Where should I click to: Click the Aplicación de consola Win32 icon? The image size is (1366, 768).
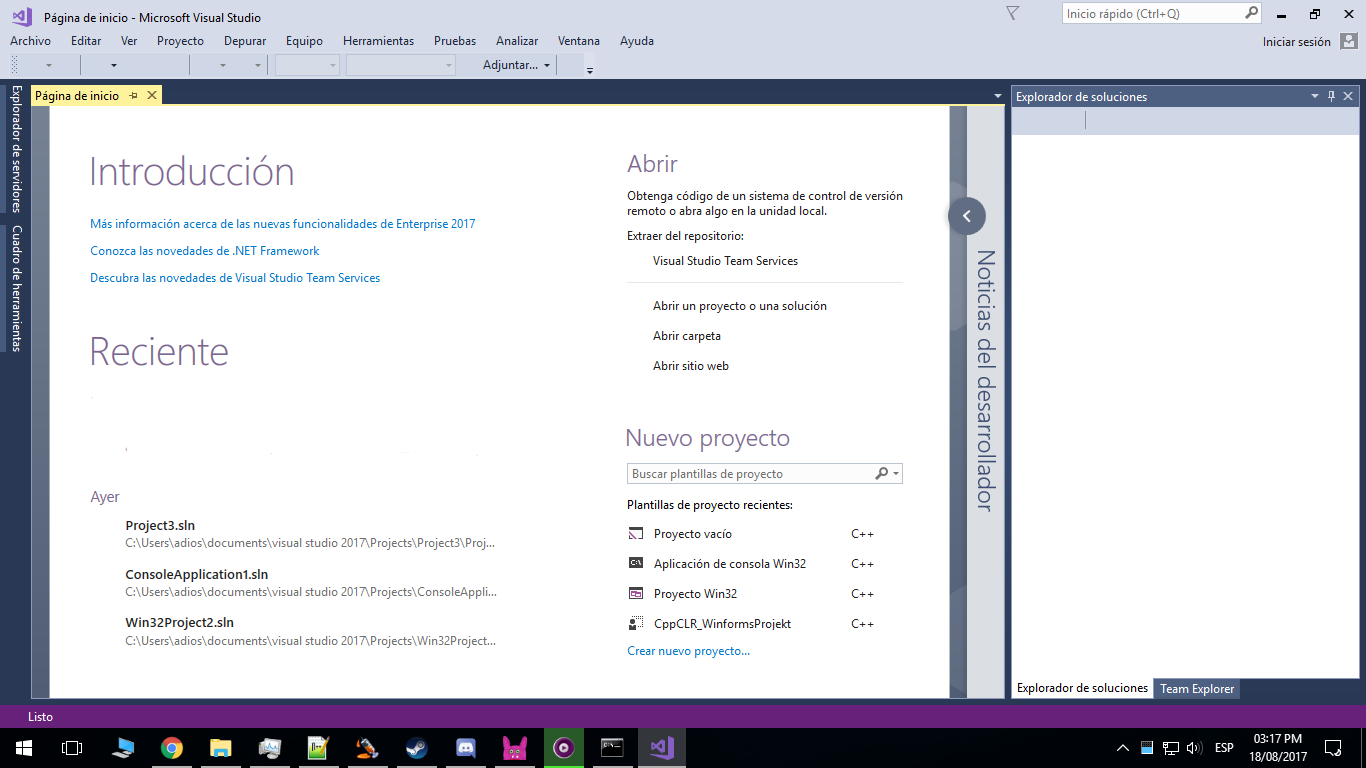coord(636,564)
